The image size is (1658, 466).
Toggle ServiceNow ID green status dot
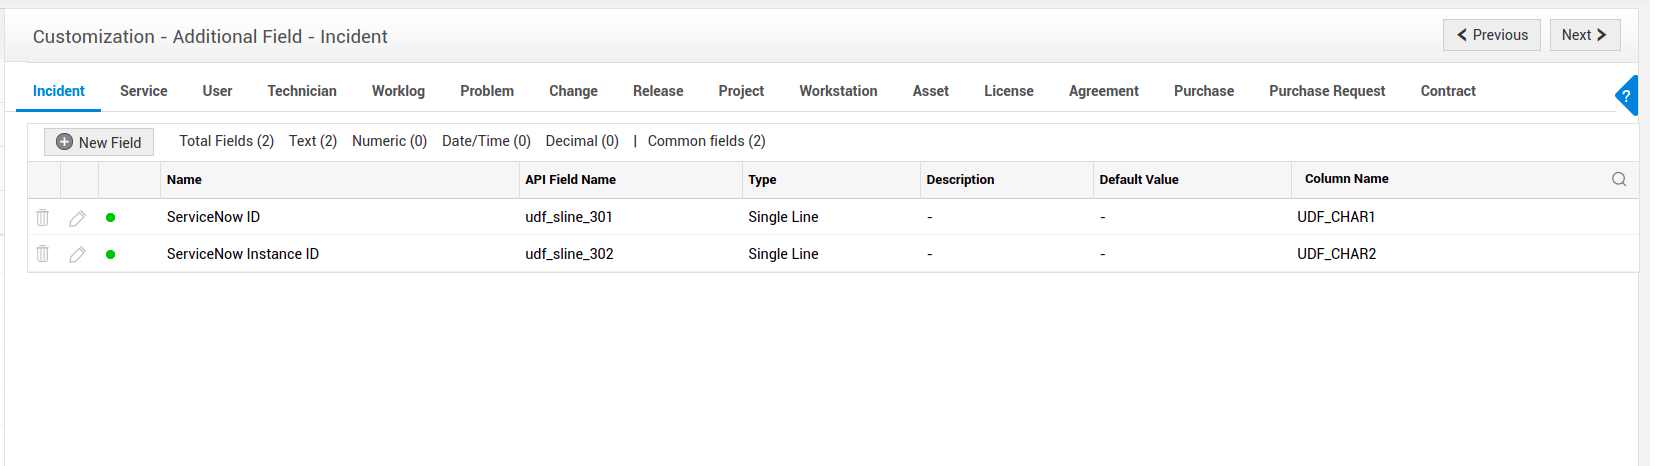pos(110,217)
